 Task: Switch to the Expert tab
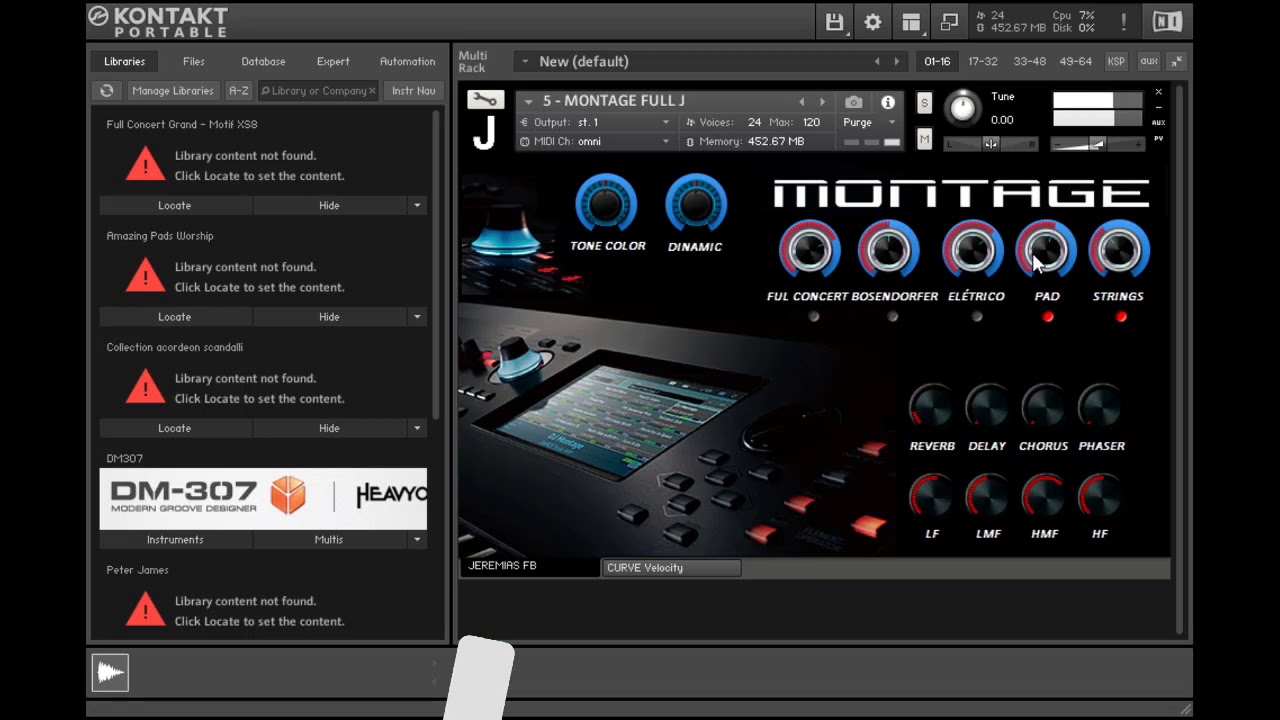coord(333,62)
